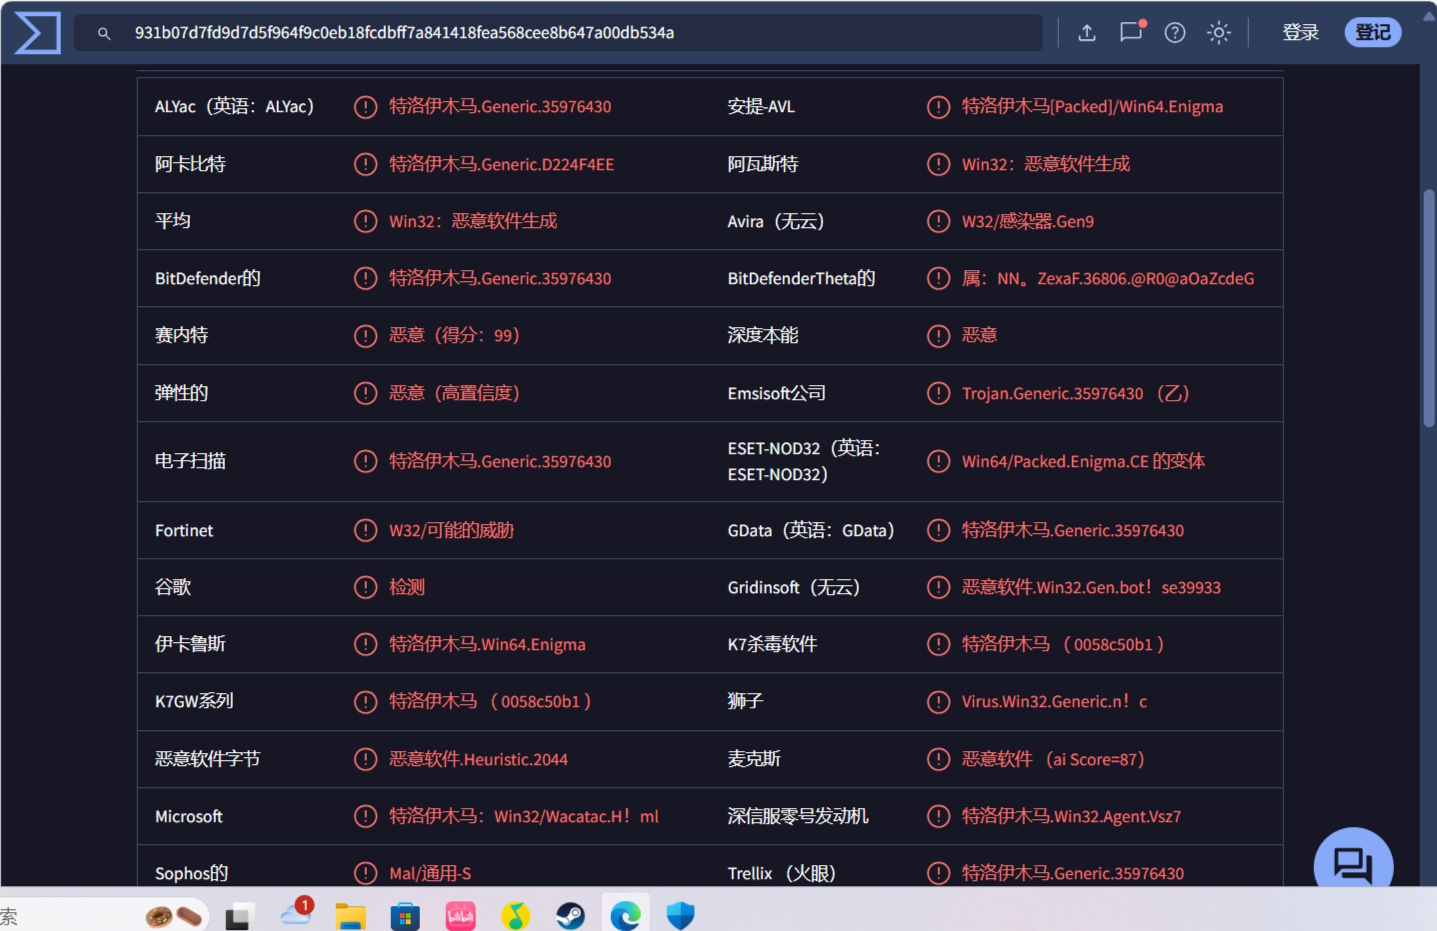The height and width of the screenshot is (931, 1437).
Task: Click the alert icon in Avira row
Action: click(x=938, y=221)
